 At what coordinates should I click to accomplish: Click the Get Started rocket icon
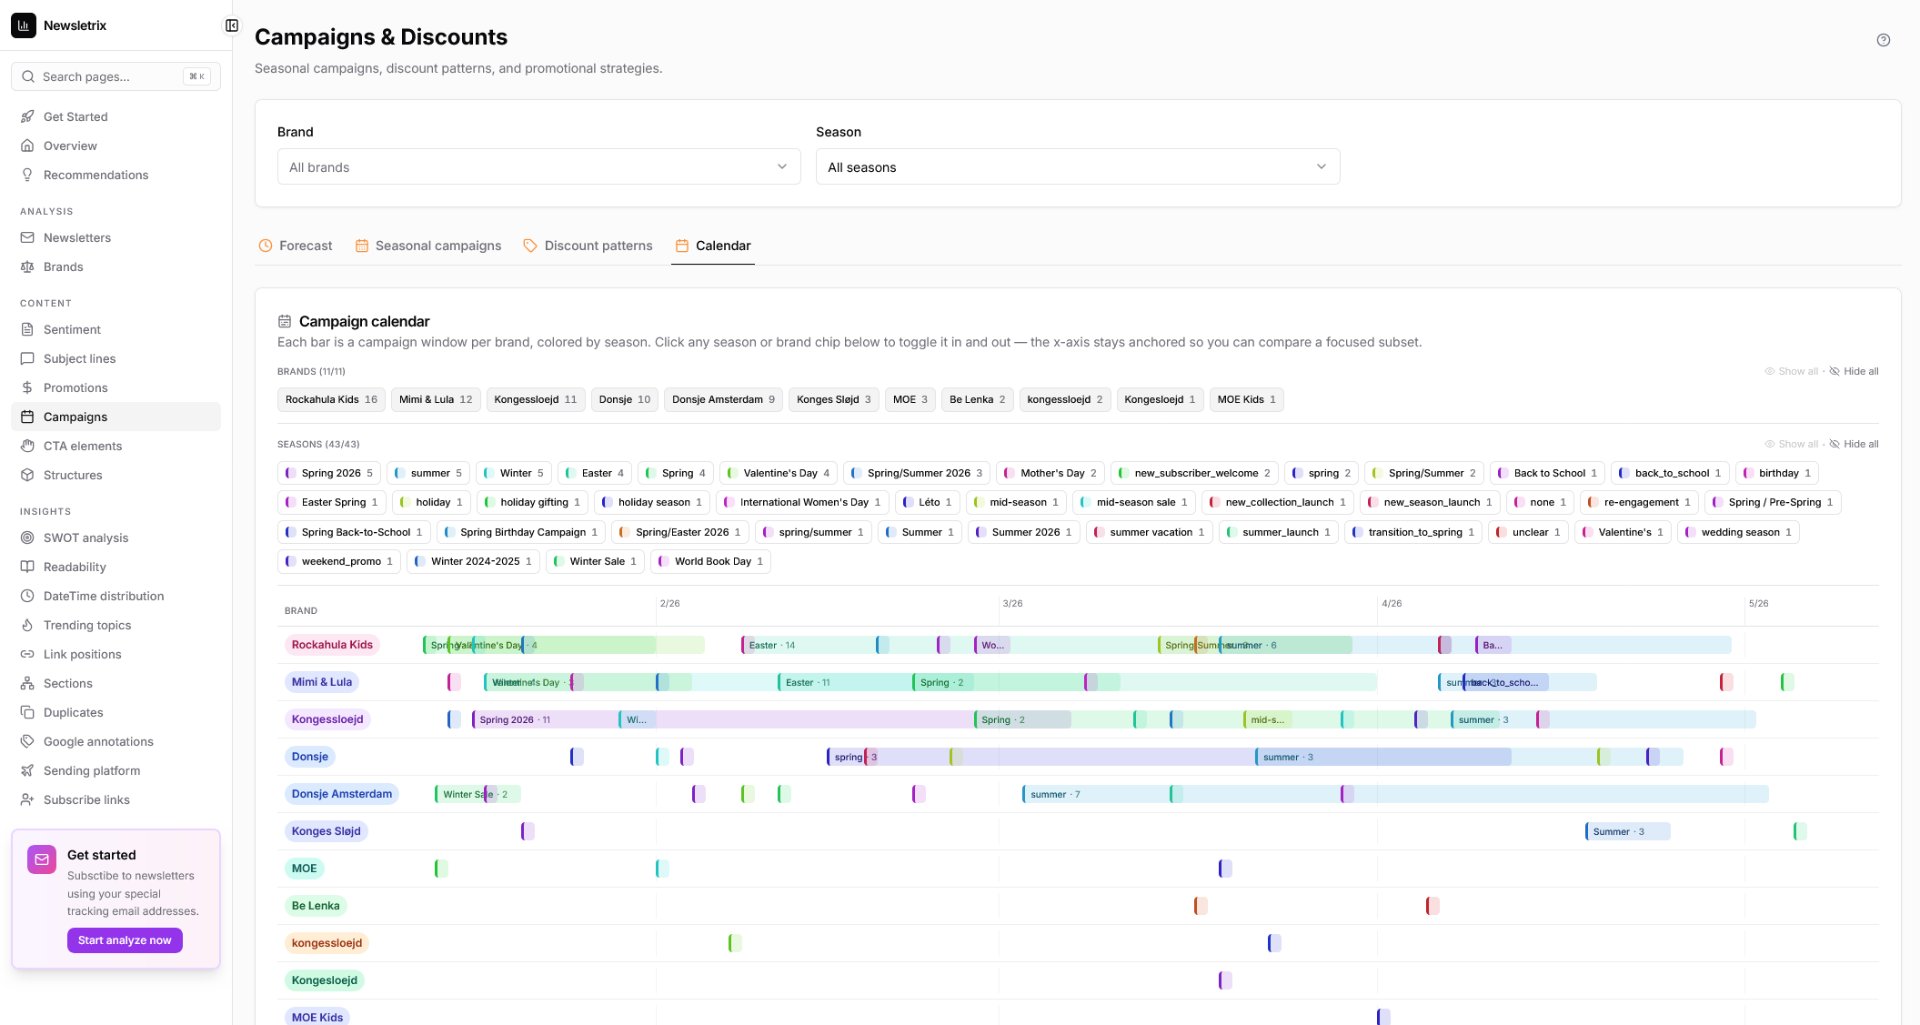pyautogui.click(x=28, y=117)
